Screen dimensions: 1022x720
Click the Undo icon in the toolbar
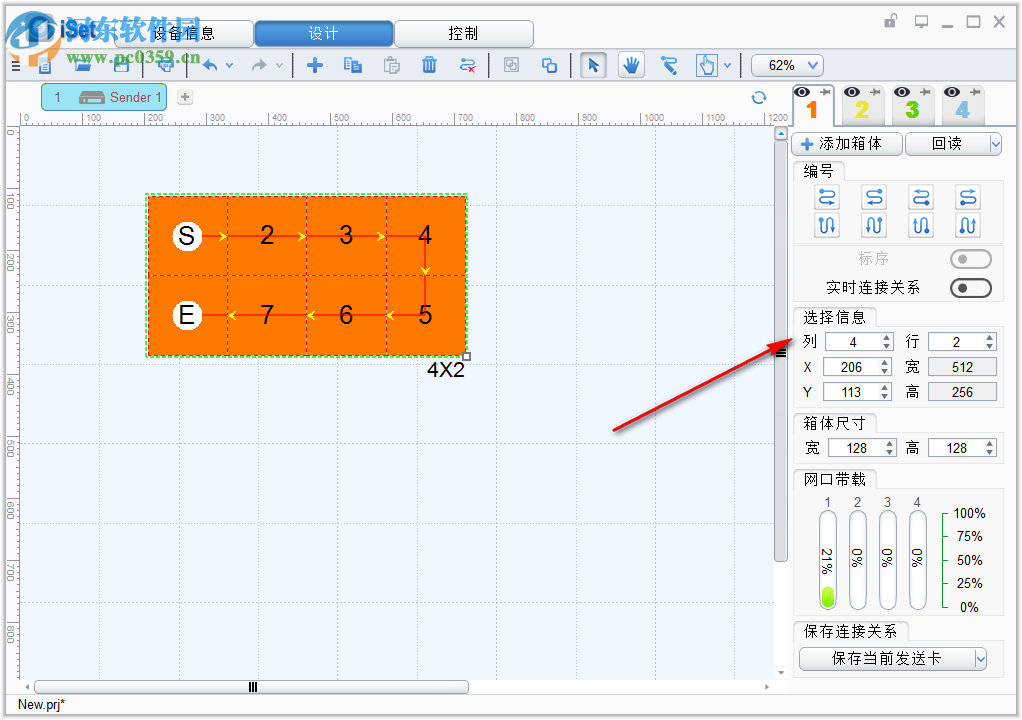[x=212, y=65]
